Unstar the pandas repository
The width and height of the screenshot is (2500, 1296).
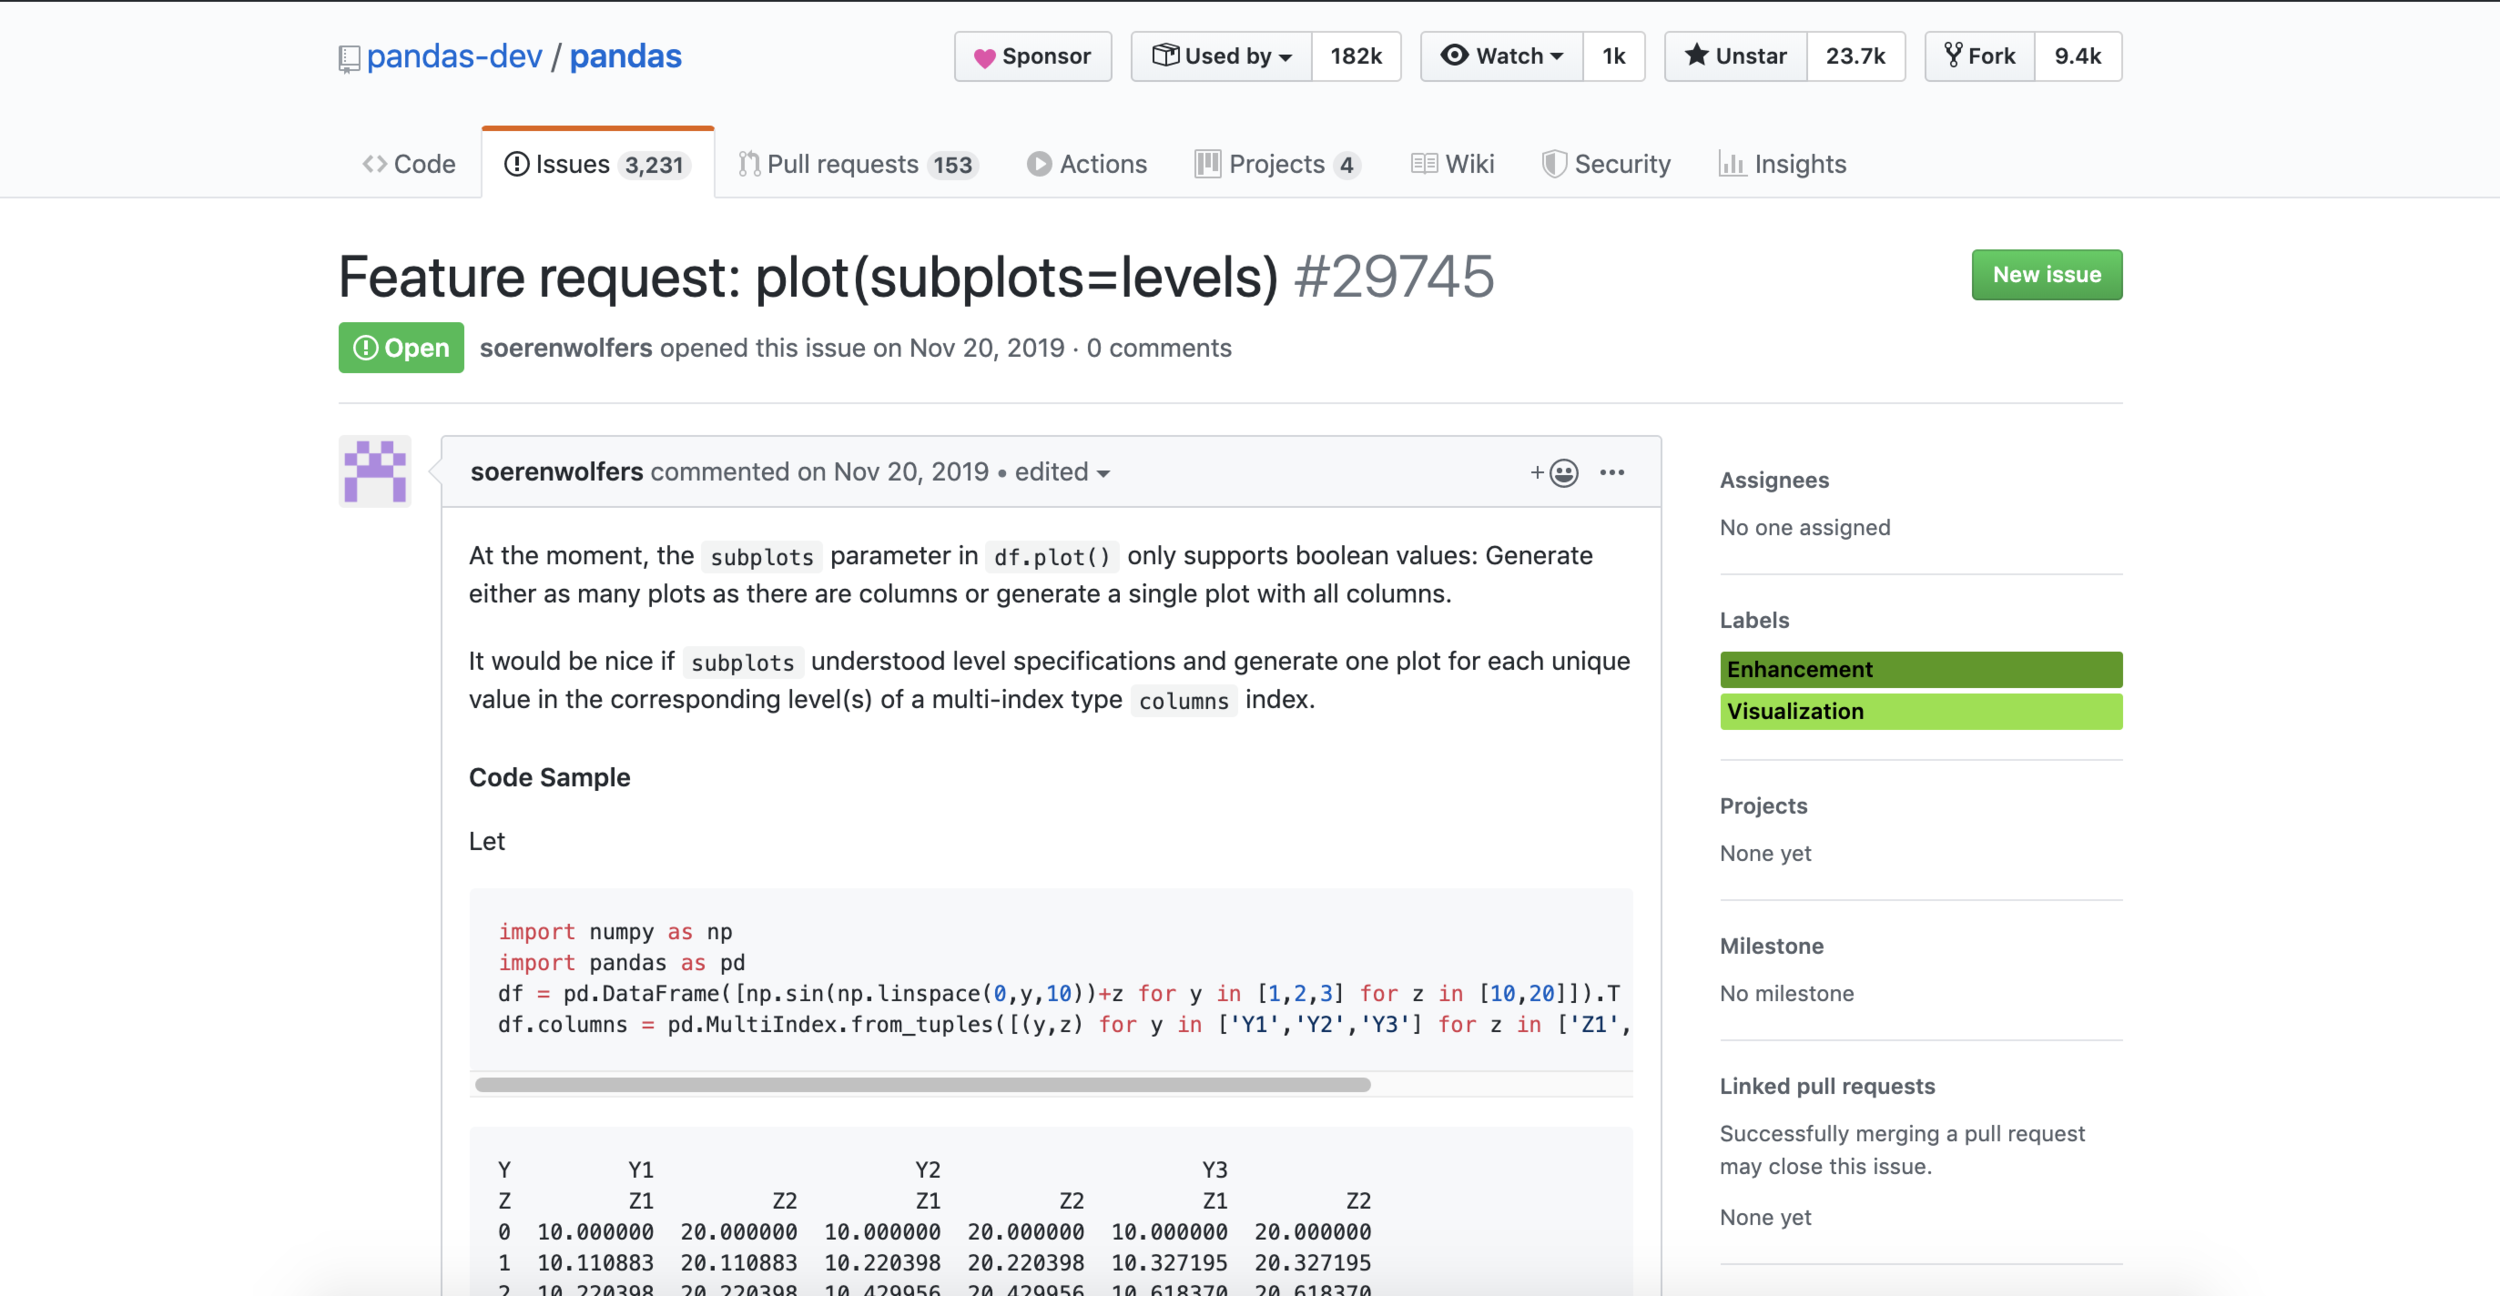click(1736, 57)
